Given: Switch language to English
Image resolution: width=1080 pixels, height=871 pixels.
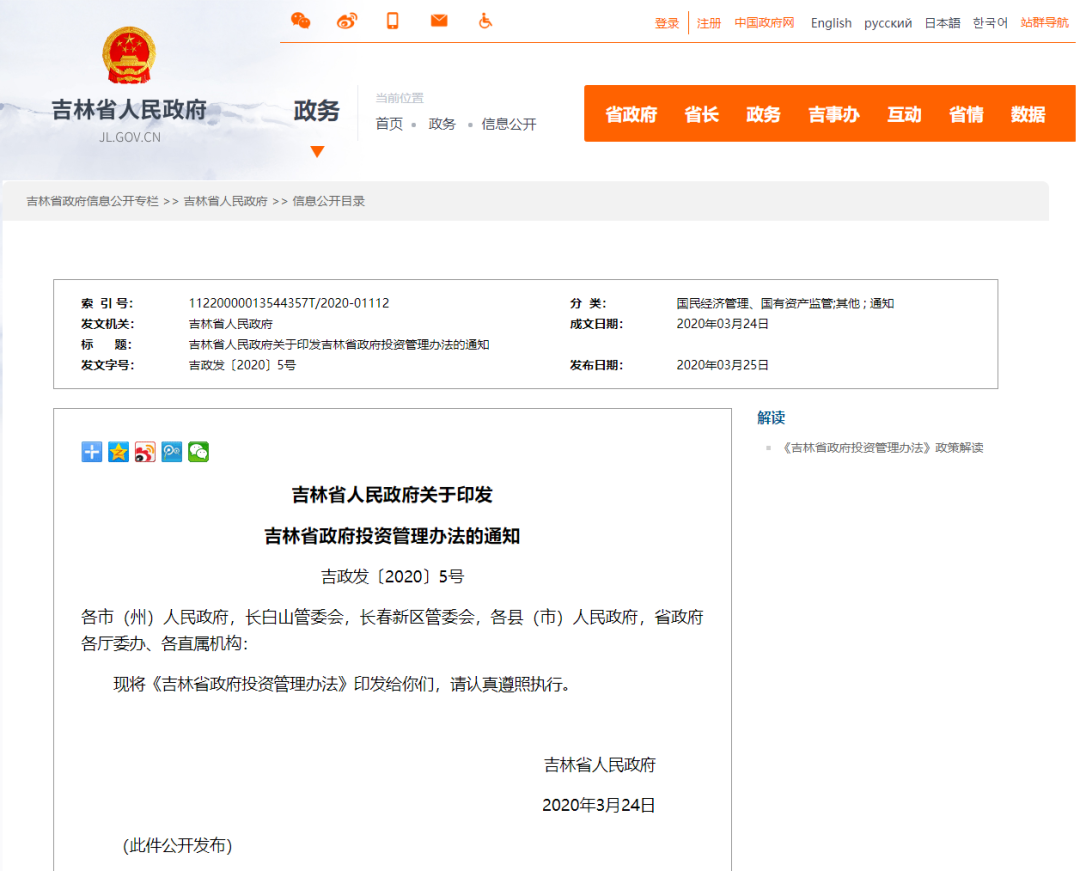Looking at the screenshot, I should pyautogui.click(x=831, y=23).
